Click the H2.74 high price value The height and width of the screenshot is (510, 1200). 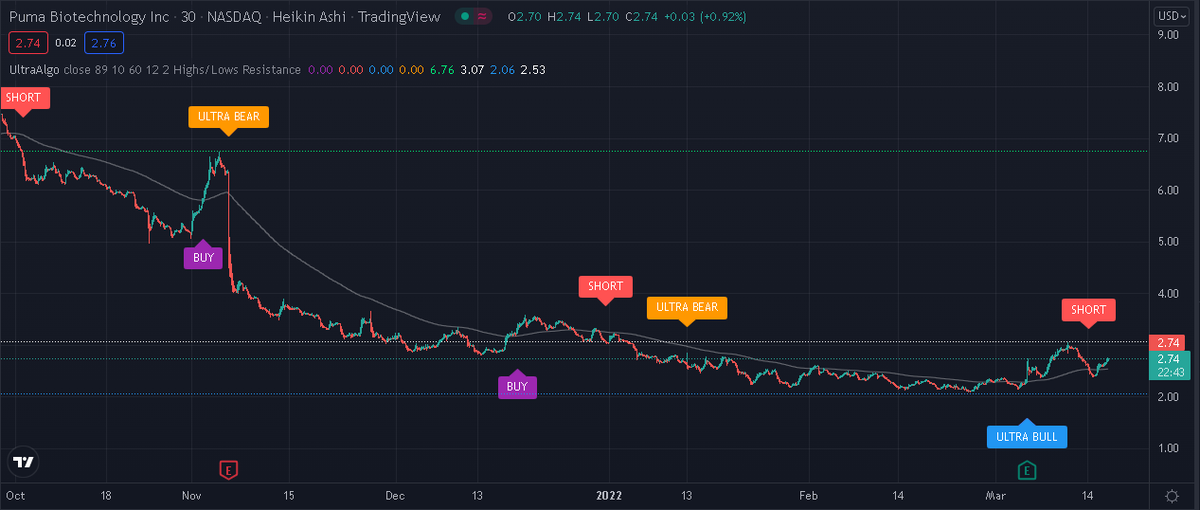tap(562, 18)
